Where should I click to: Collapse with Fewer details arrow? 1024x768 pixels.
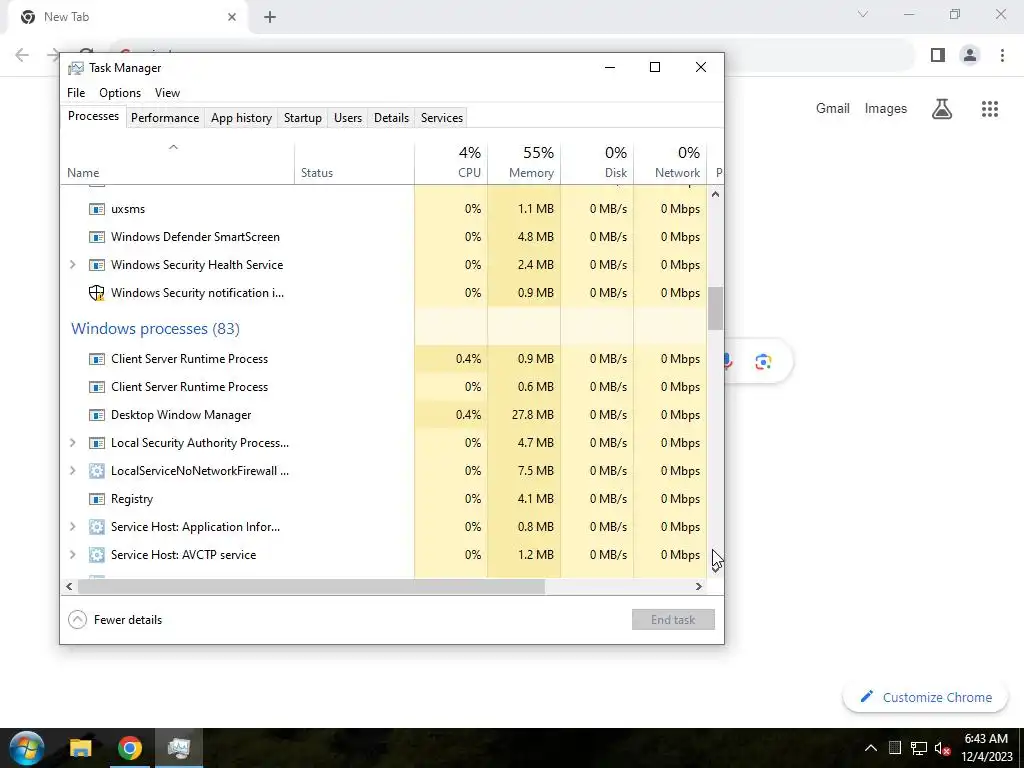[x=78, y=620]
